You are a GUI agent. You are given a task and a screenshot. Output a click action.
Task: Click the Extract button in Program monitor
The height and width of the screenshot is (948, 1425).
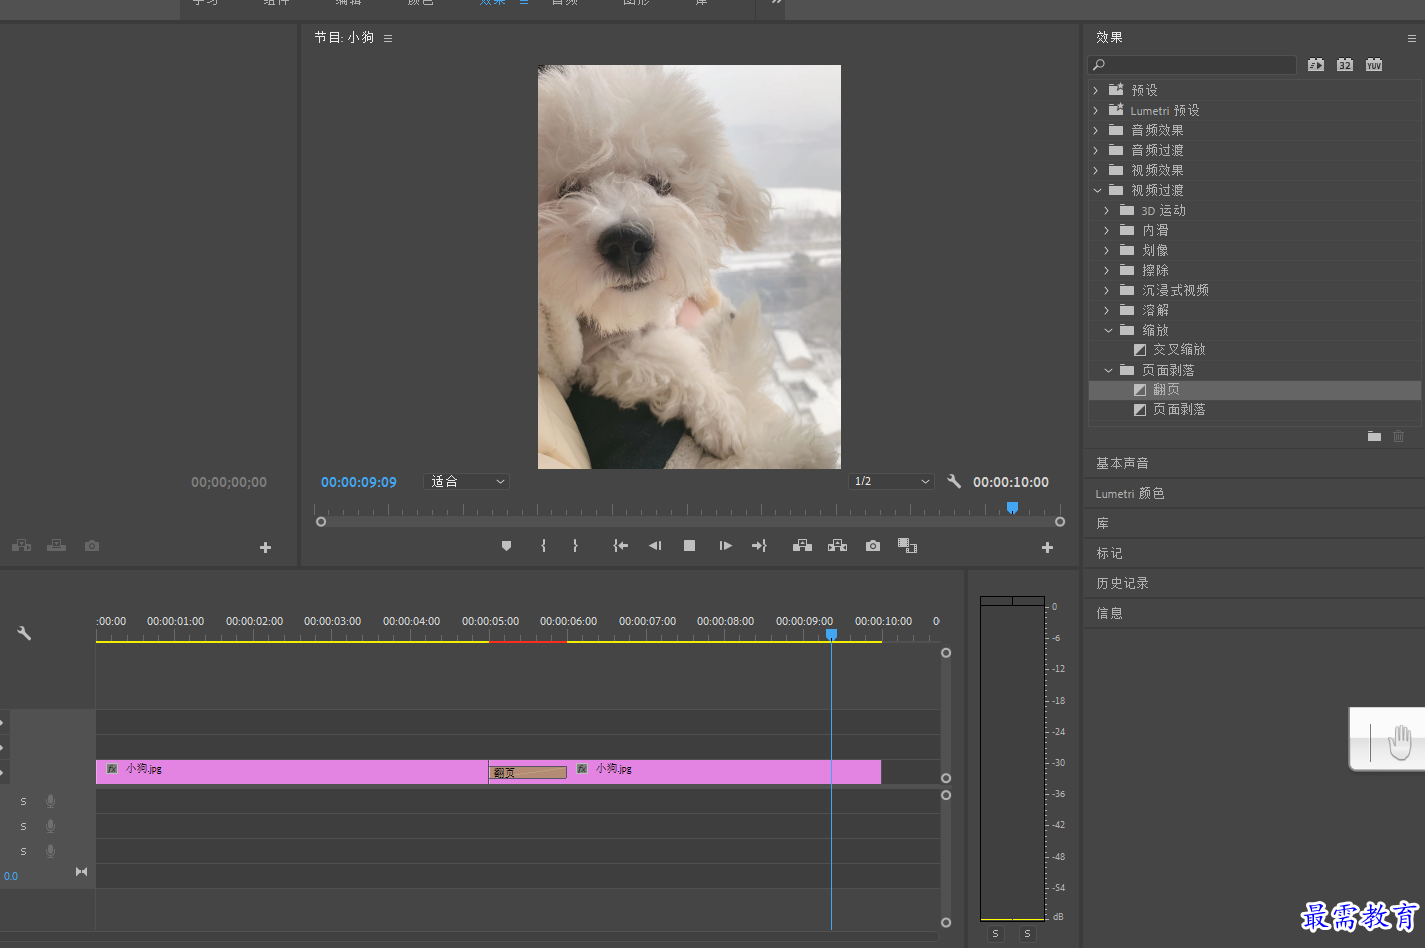[837, 546]
